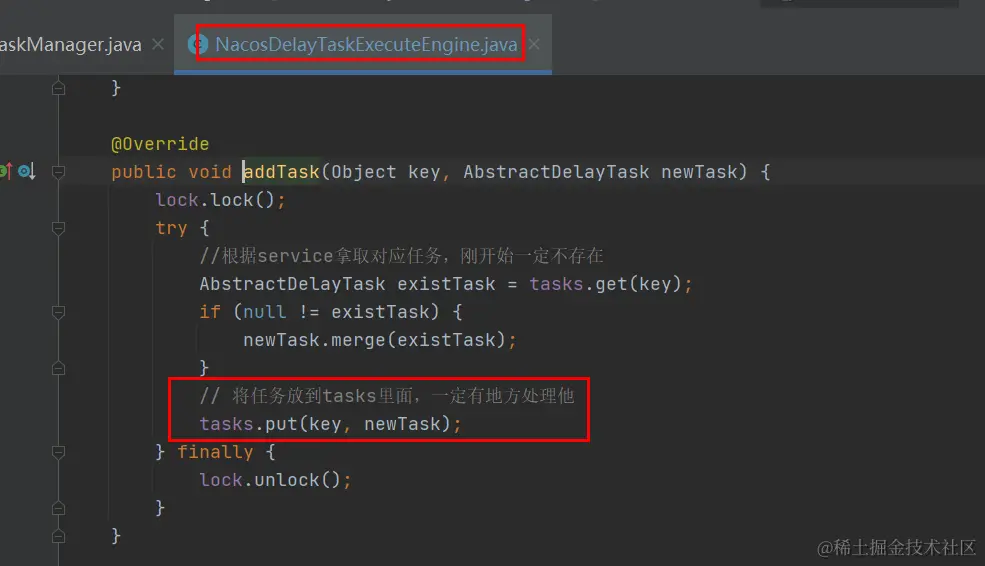This screenshot has width=985, height=566.
Task: Click the @Override annotation
Action: [x=160, y=144]
